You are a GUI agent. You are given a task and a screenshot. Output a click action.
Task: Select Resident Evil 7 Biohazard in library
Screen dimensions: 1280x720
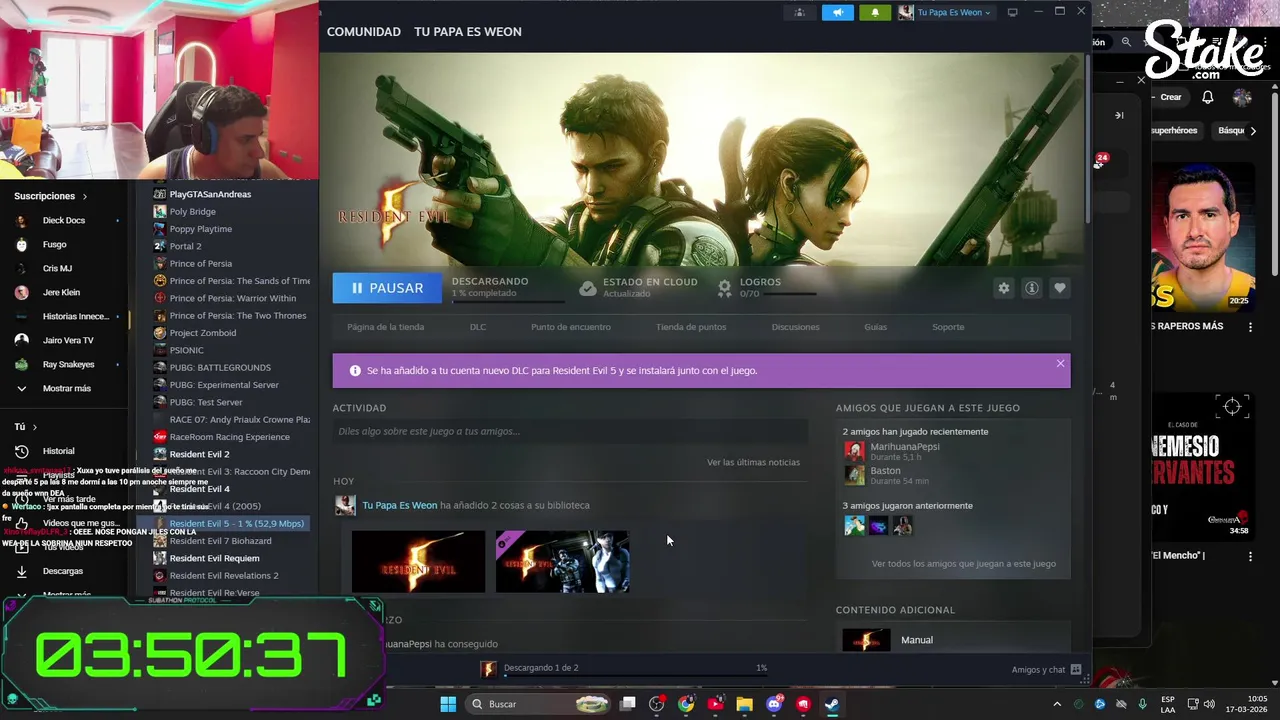[x=220, y=541]
